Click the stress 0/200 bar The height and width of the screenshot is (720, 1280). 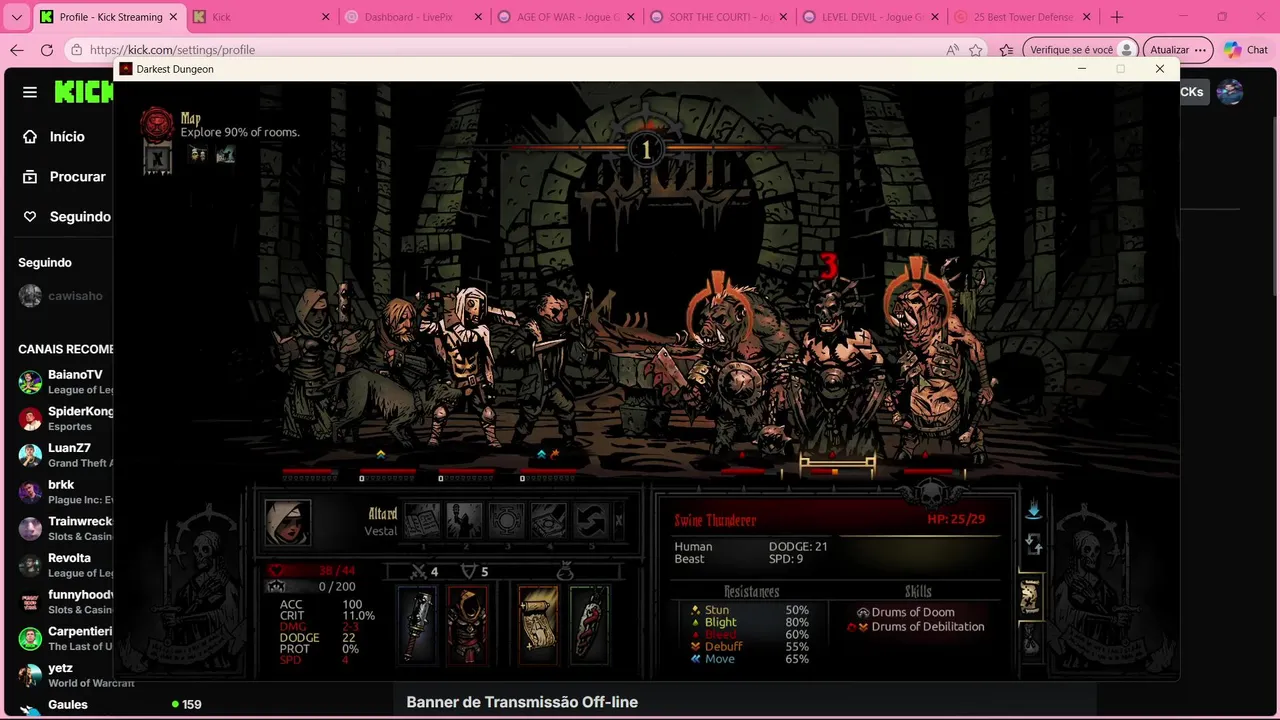click(313, 587)
